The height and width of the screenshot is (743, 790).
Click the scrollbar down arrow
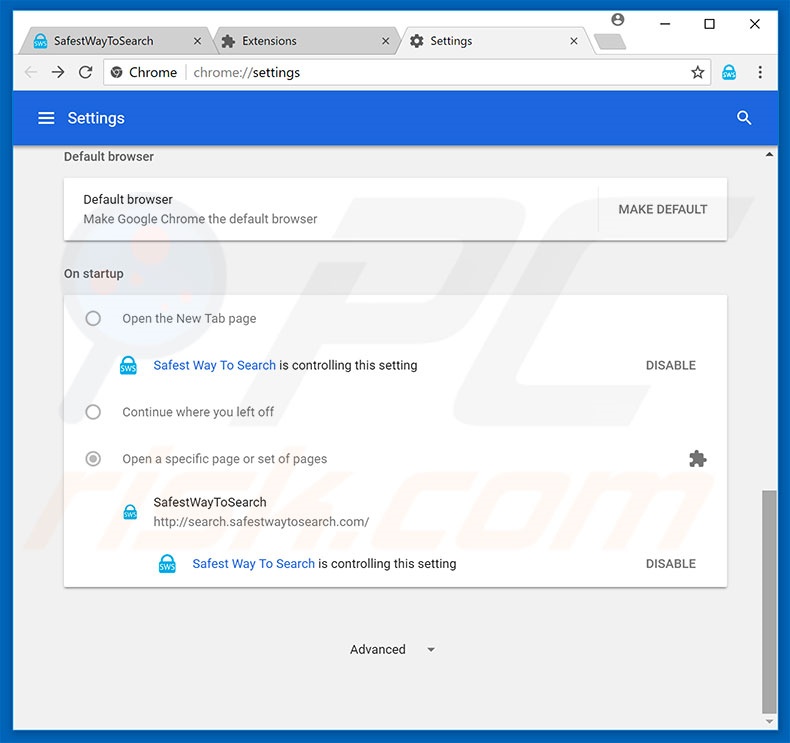(x=769, y=722)
